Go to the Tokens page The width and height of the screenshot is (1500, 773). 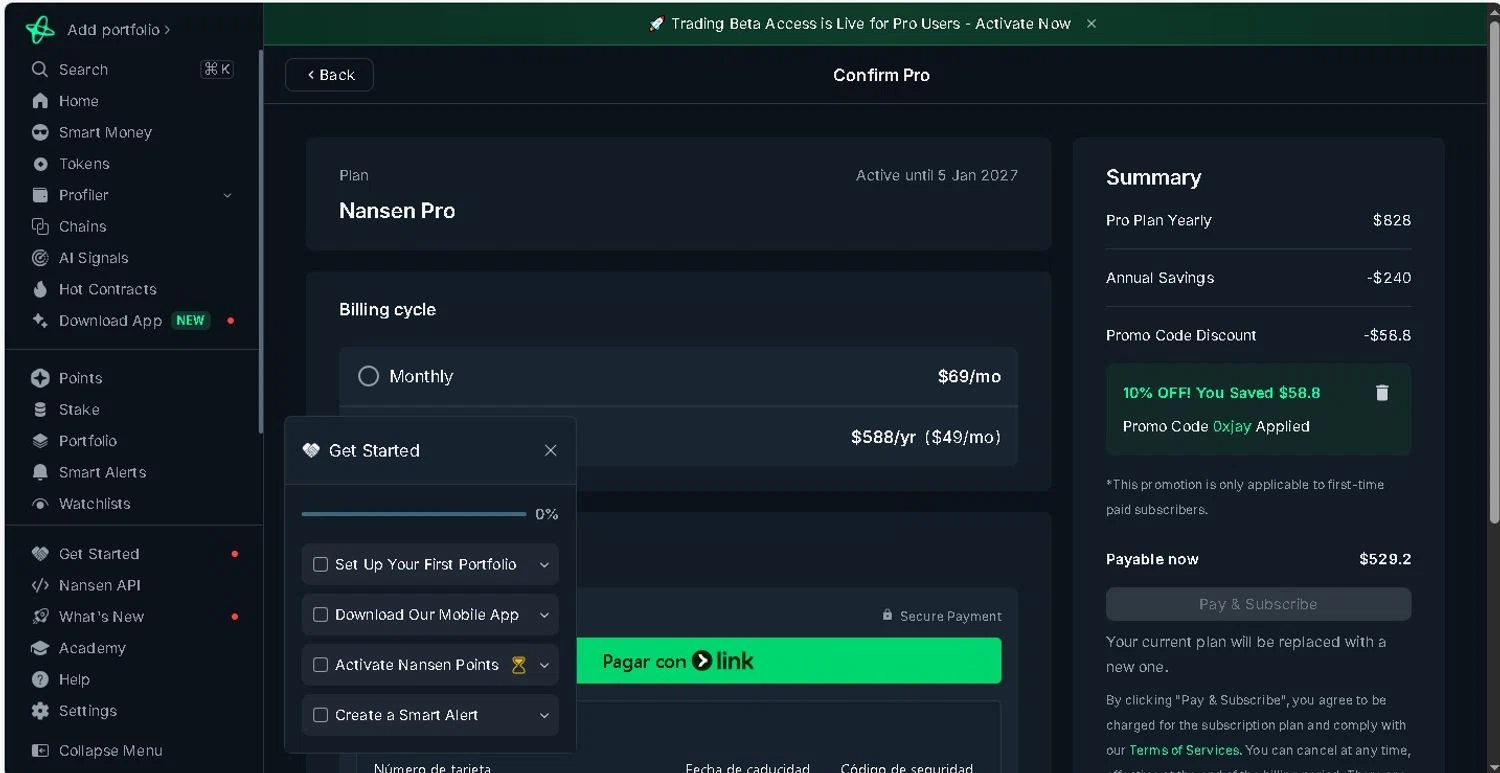coord(84,164)
